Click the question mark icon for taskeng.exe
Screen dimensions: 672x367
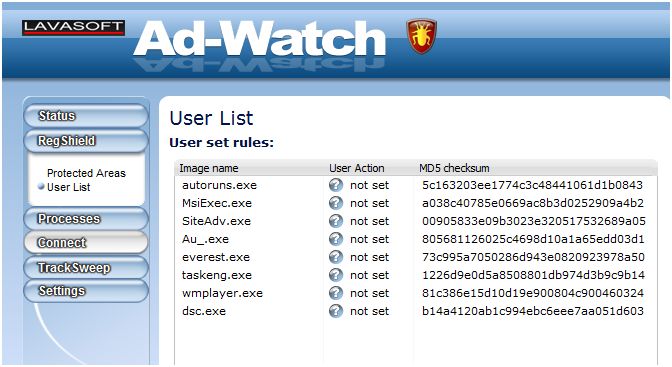(336, 275)
